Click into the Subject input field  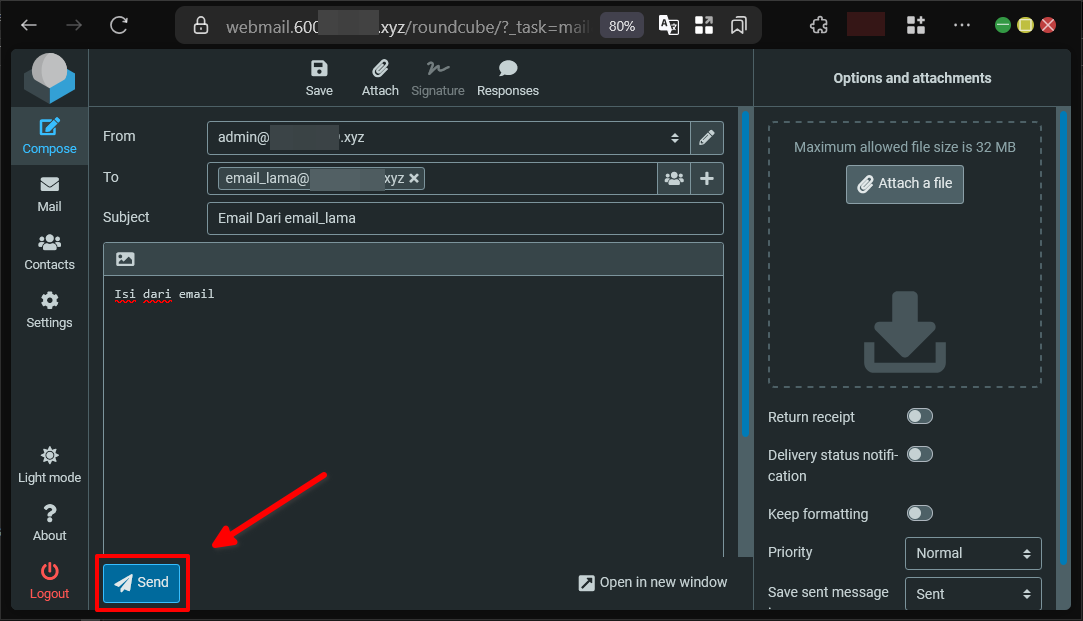464,218
